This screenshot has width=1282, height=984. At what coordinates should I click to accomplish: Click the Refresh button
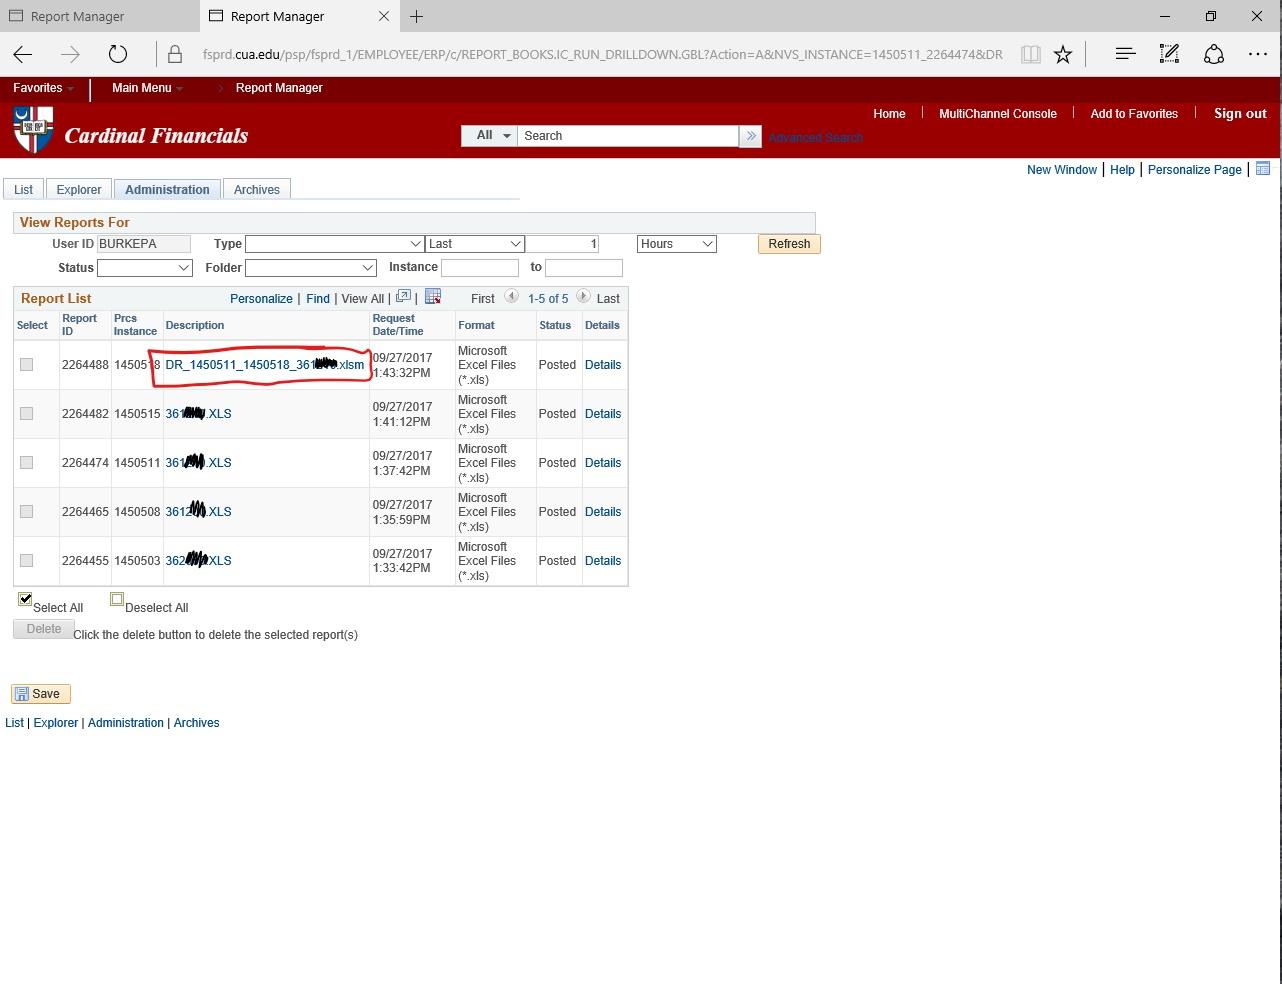pos(789,244)
